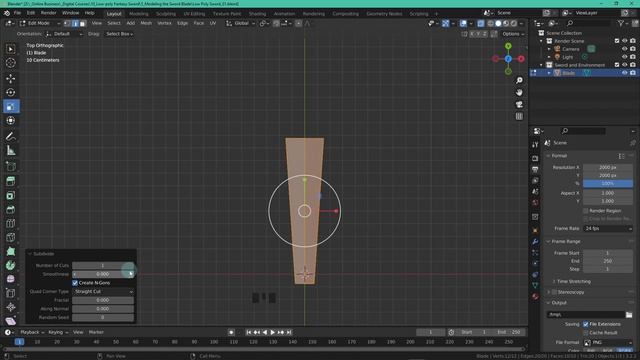The image size is (640, 360).
Task: Switch to UV Editing workspace tab
Action: pos(194,13)
